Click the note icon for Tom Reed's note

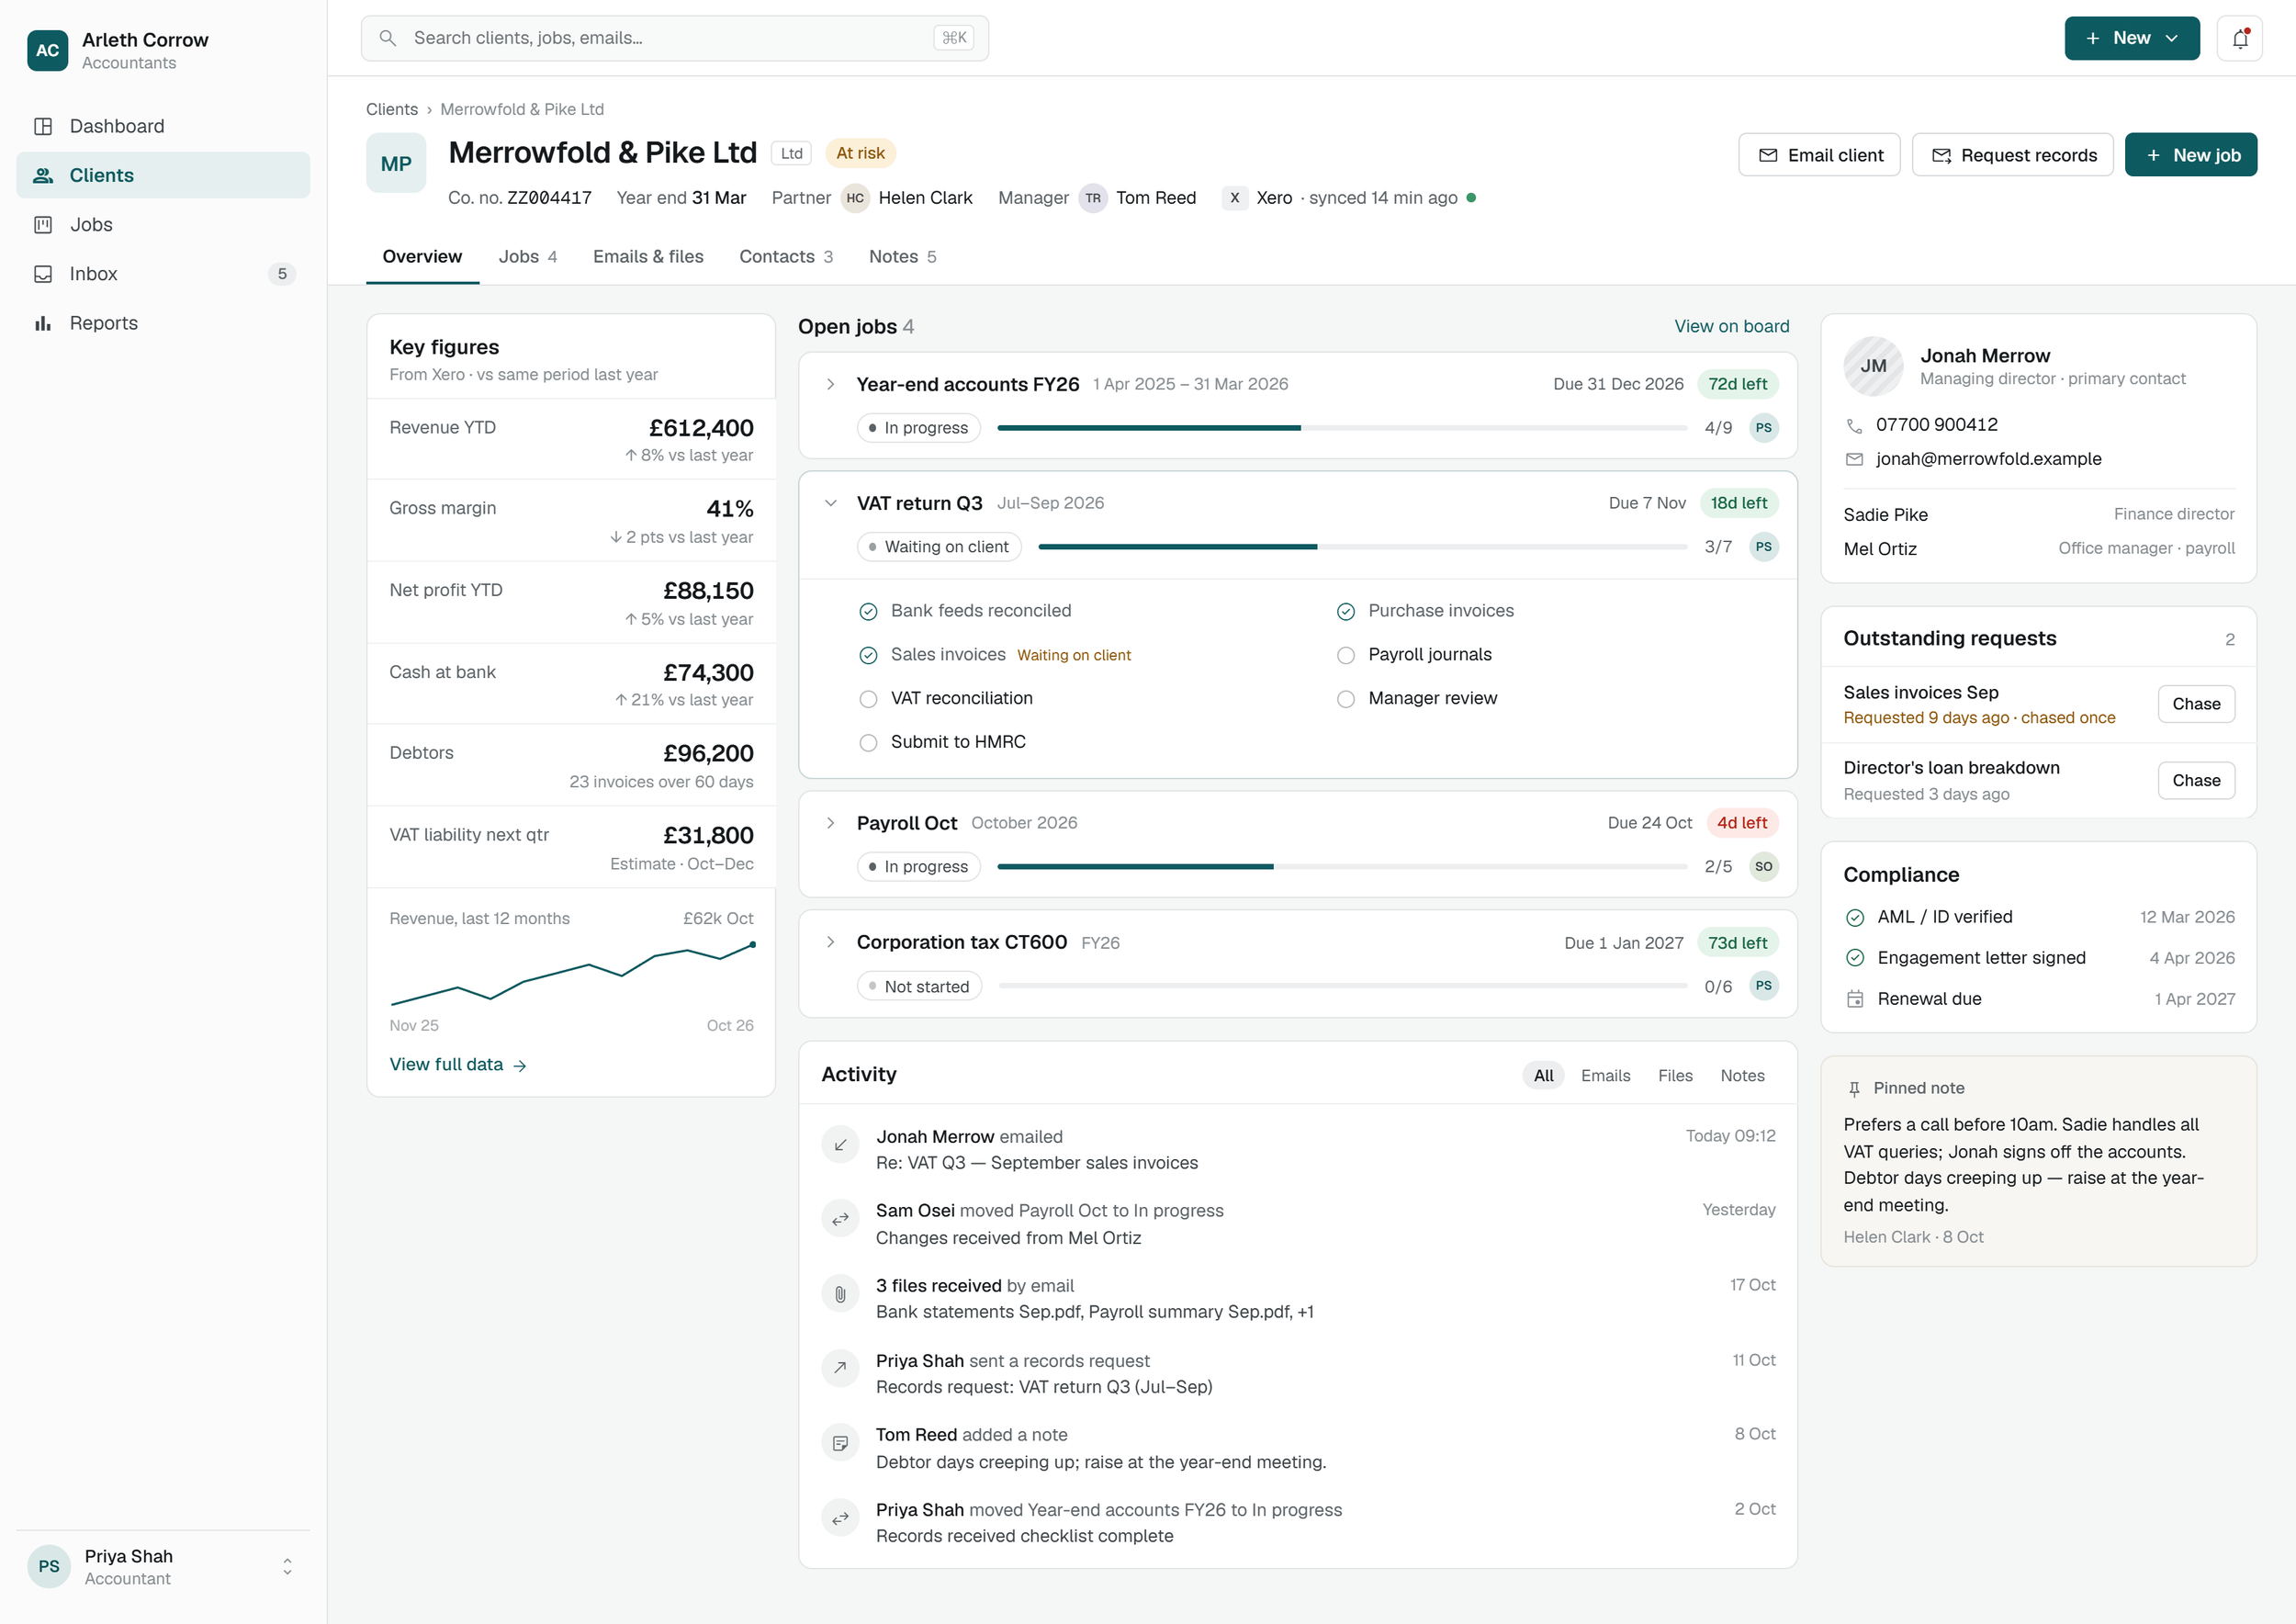click(840, 1443)
